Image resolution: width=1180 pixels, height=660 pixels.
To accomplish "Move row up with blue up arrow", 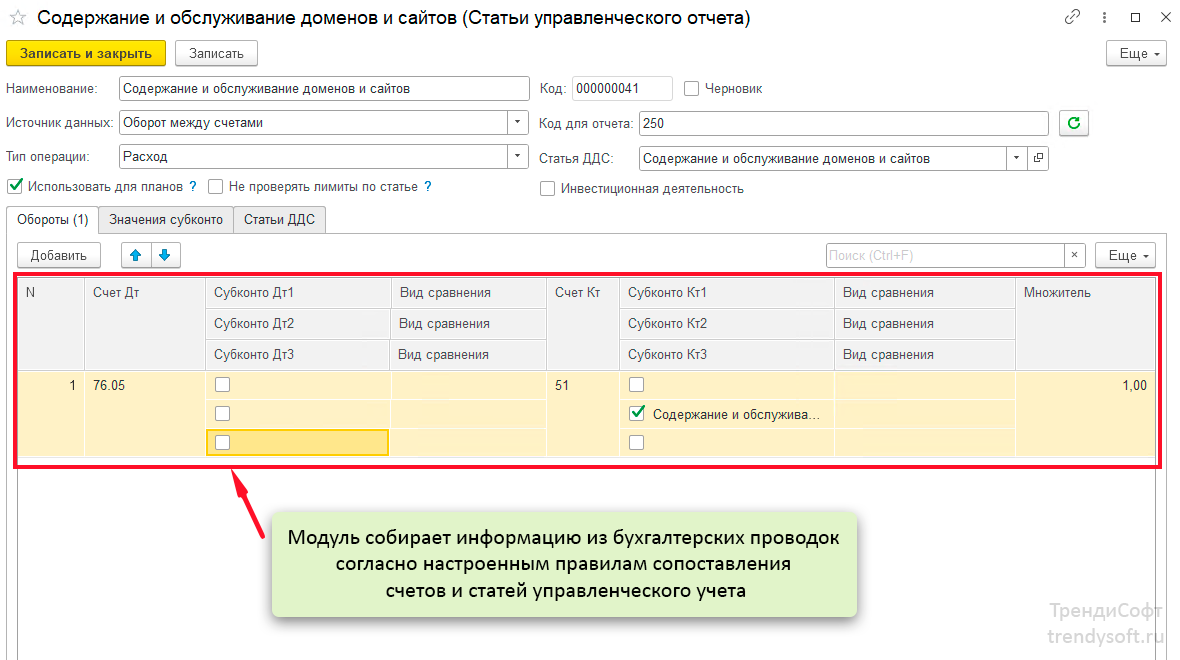I will [135, 255].
